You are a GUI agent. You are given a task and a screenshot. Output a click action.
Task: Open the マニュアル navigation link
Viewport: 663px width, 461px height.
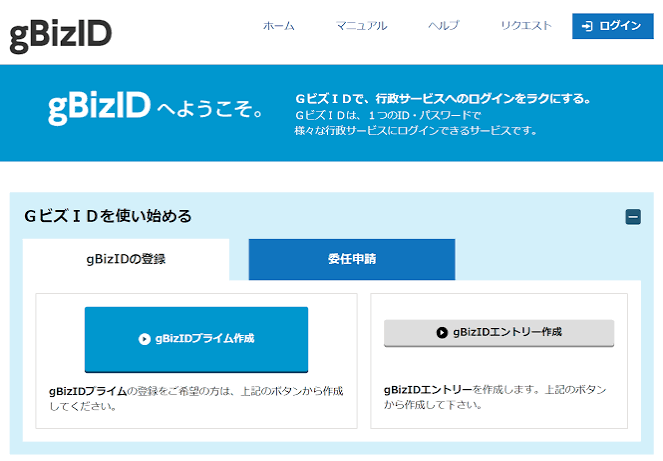pyautogui.click(x=362, y=26)
